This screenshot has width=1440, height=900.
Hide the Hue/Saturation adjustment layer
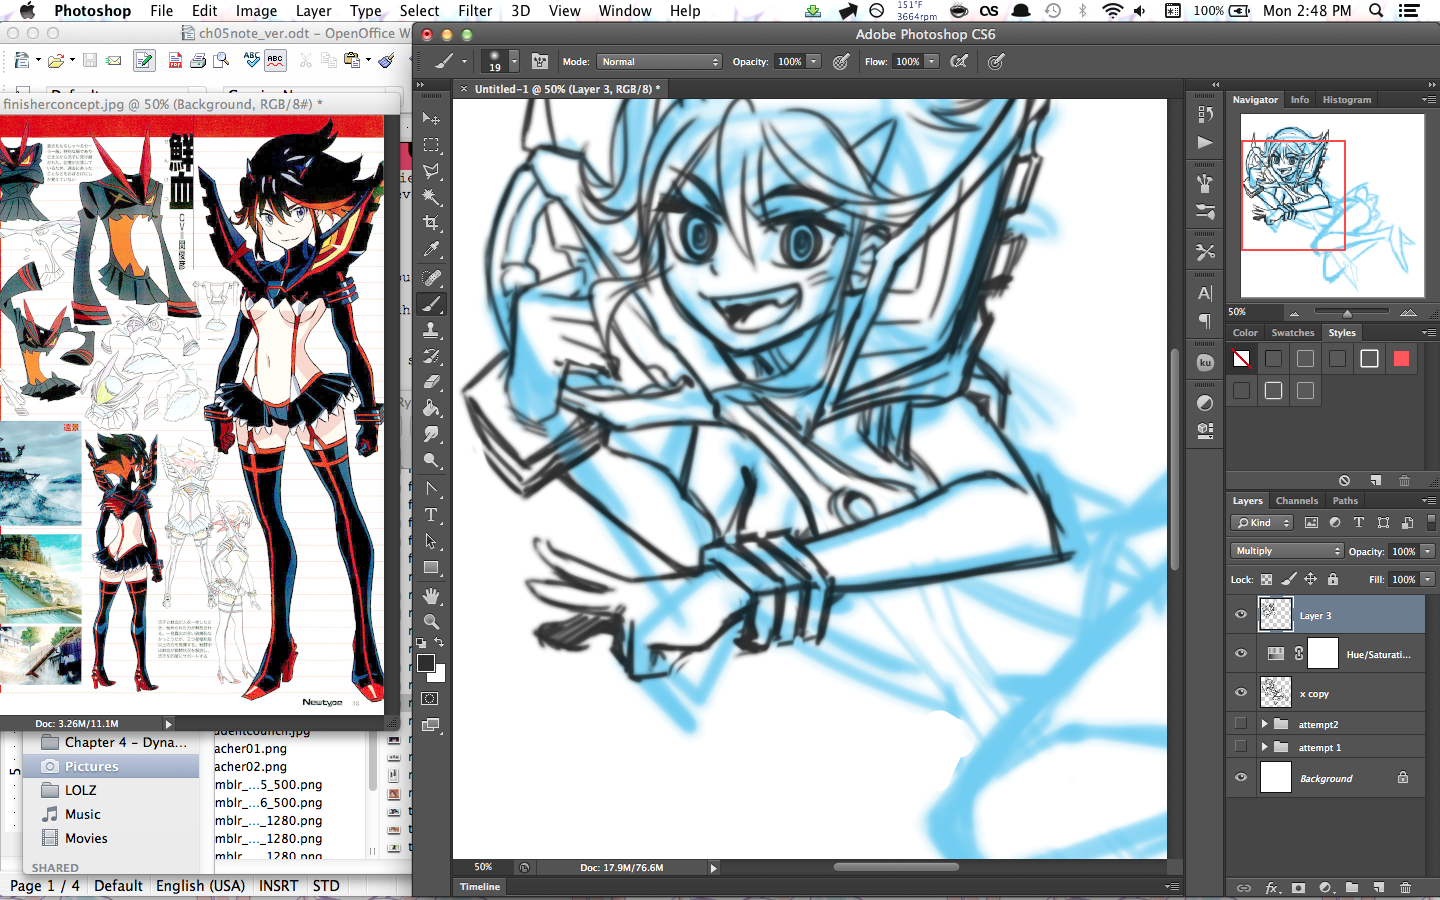coord(1241,654)
